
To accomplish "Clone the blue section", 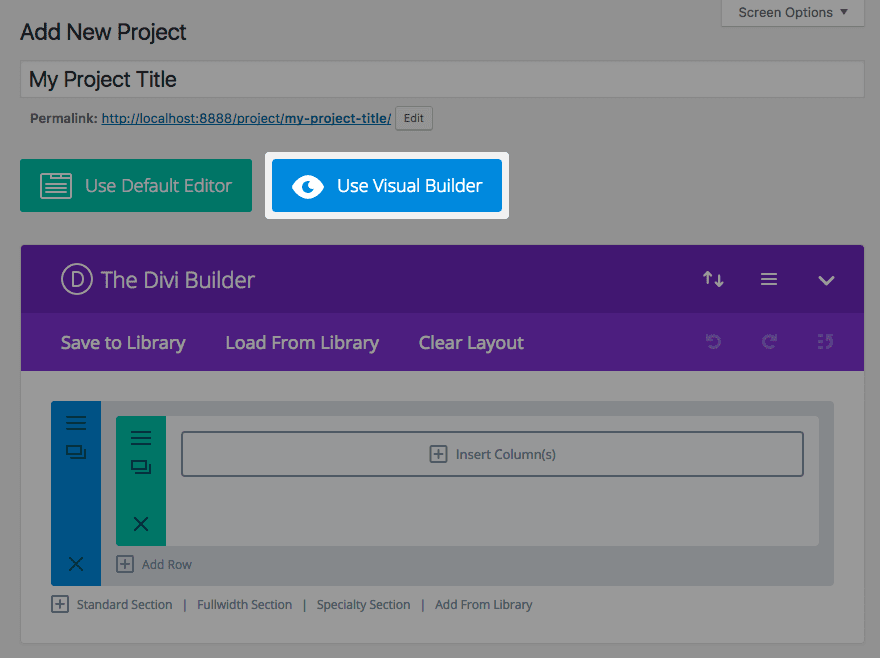I will 76,452.
